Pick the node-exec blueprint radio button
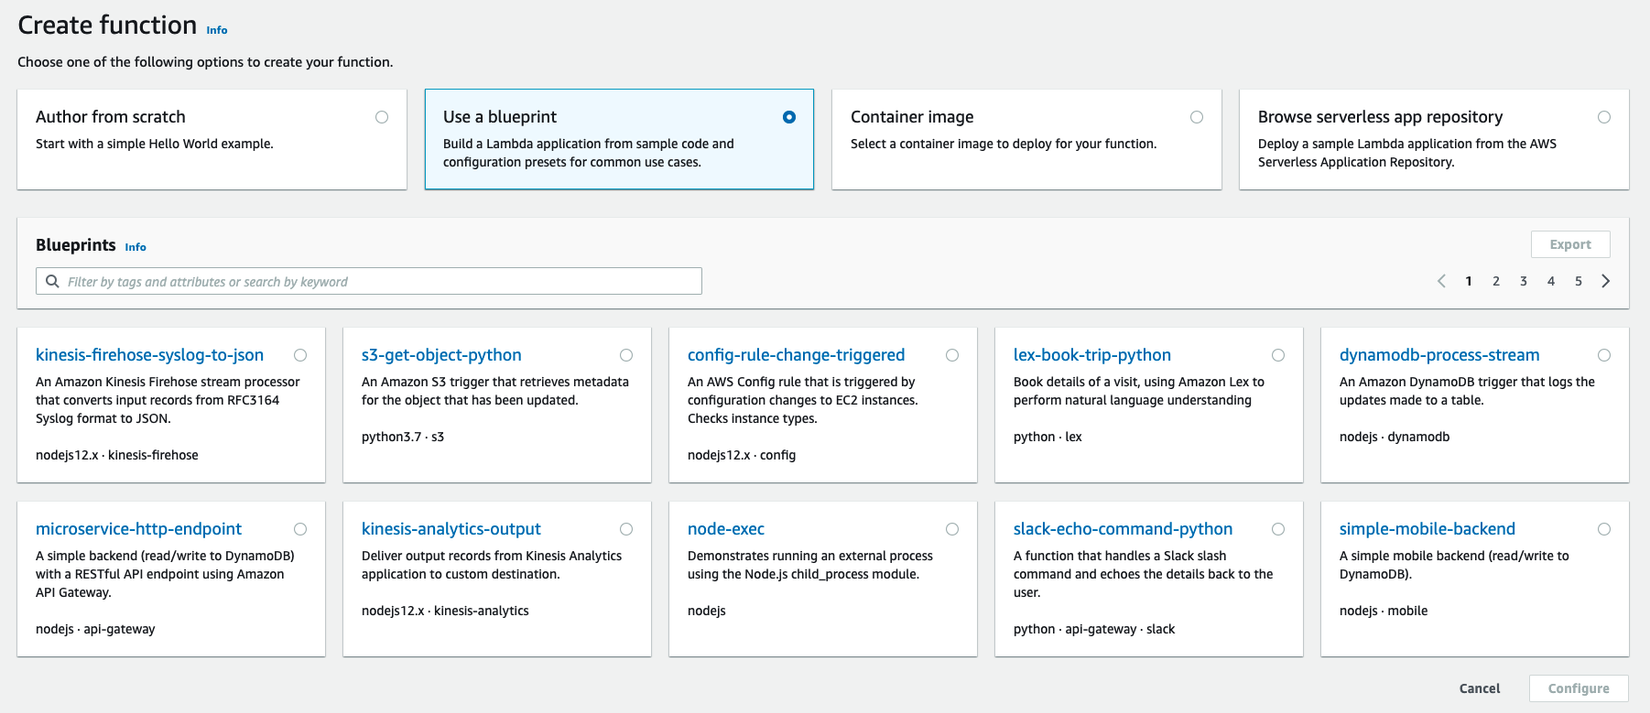The width and height of the screenshot is (1650, 713). [952, 529]
